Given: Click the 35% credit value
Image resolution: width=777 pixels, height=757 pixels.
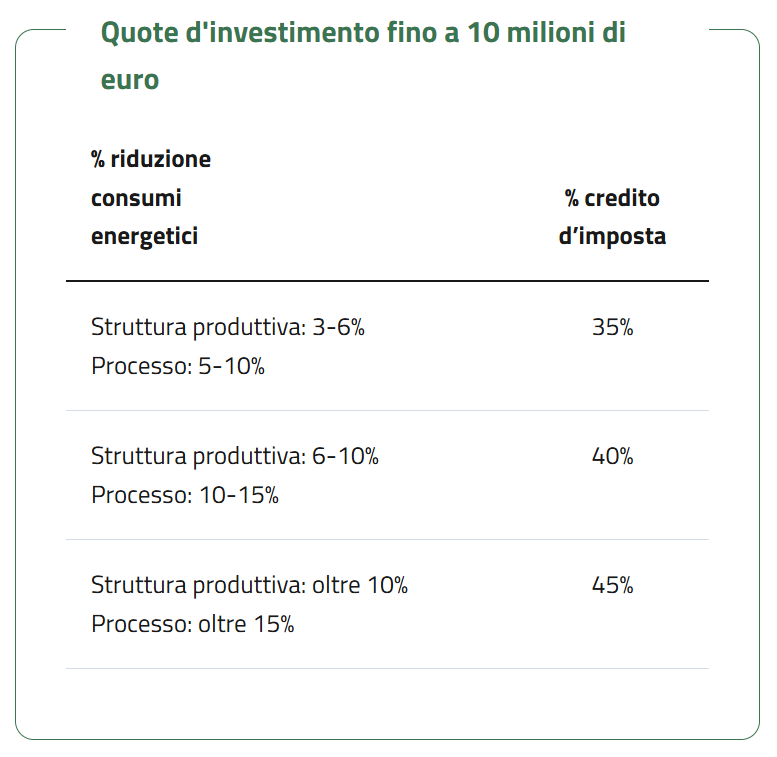Looking at the screenshot, I should tap(612, 327).
